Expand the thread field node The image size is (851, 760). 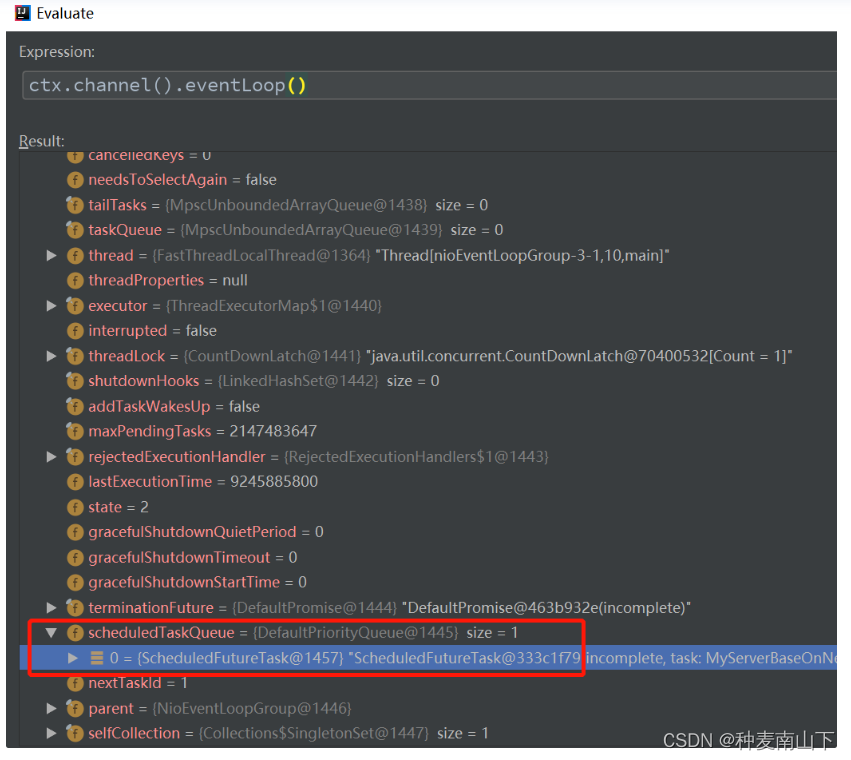tap(52, 255)
